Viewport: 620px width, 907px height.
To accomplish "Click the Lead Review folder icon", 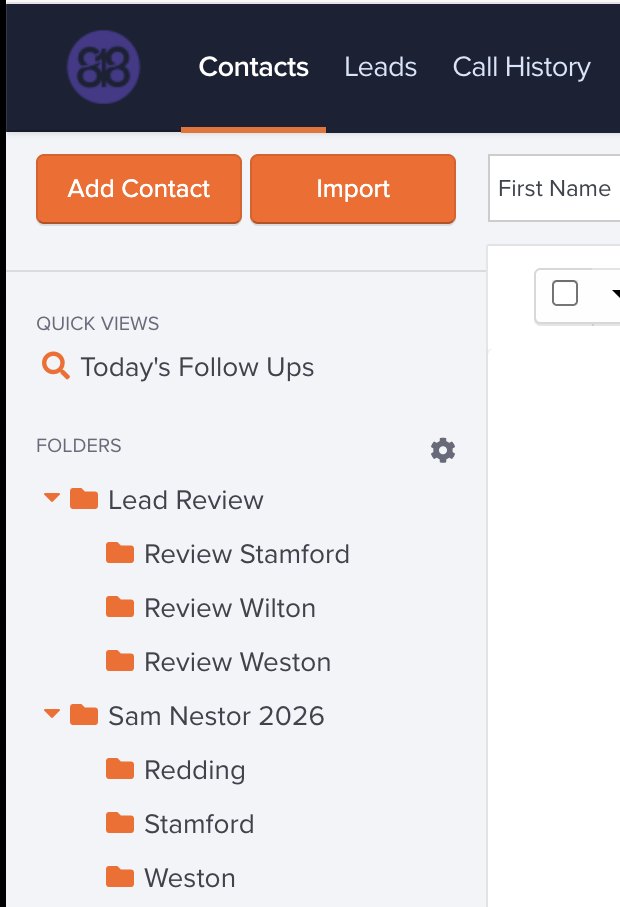I will (x=84, y=499).
